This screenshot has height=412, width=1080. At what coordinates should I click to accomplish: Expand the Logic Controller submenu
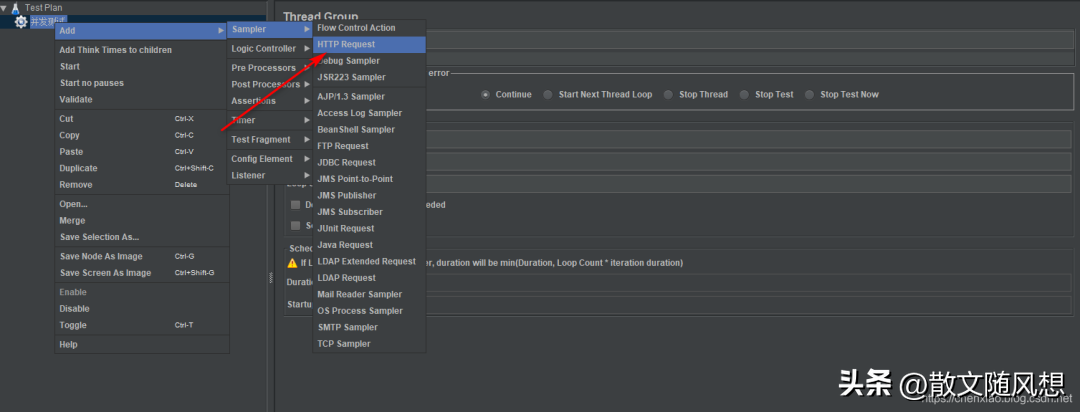point(270,48)
